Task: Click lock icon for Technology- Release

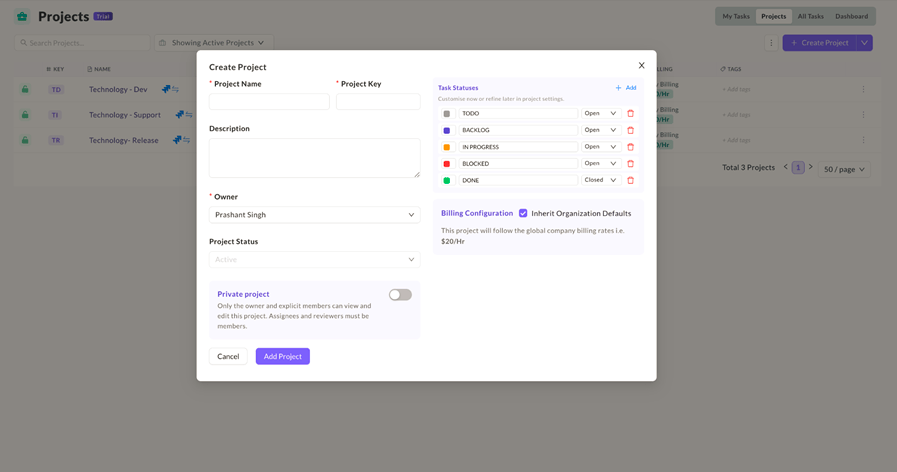Action: pyautogui.click(x=25, y=140)
